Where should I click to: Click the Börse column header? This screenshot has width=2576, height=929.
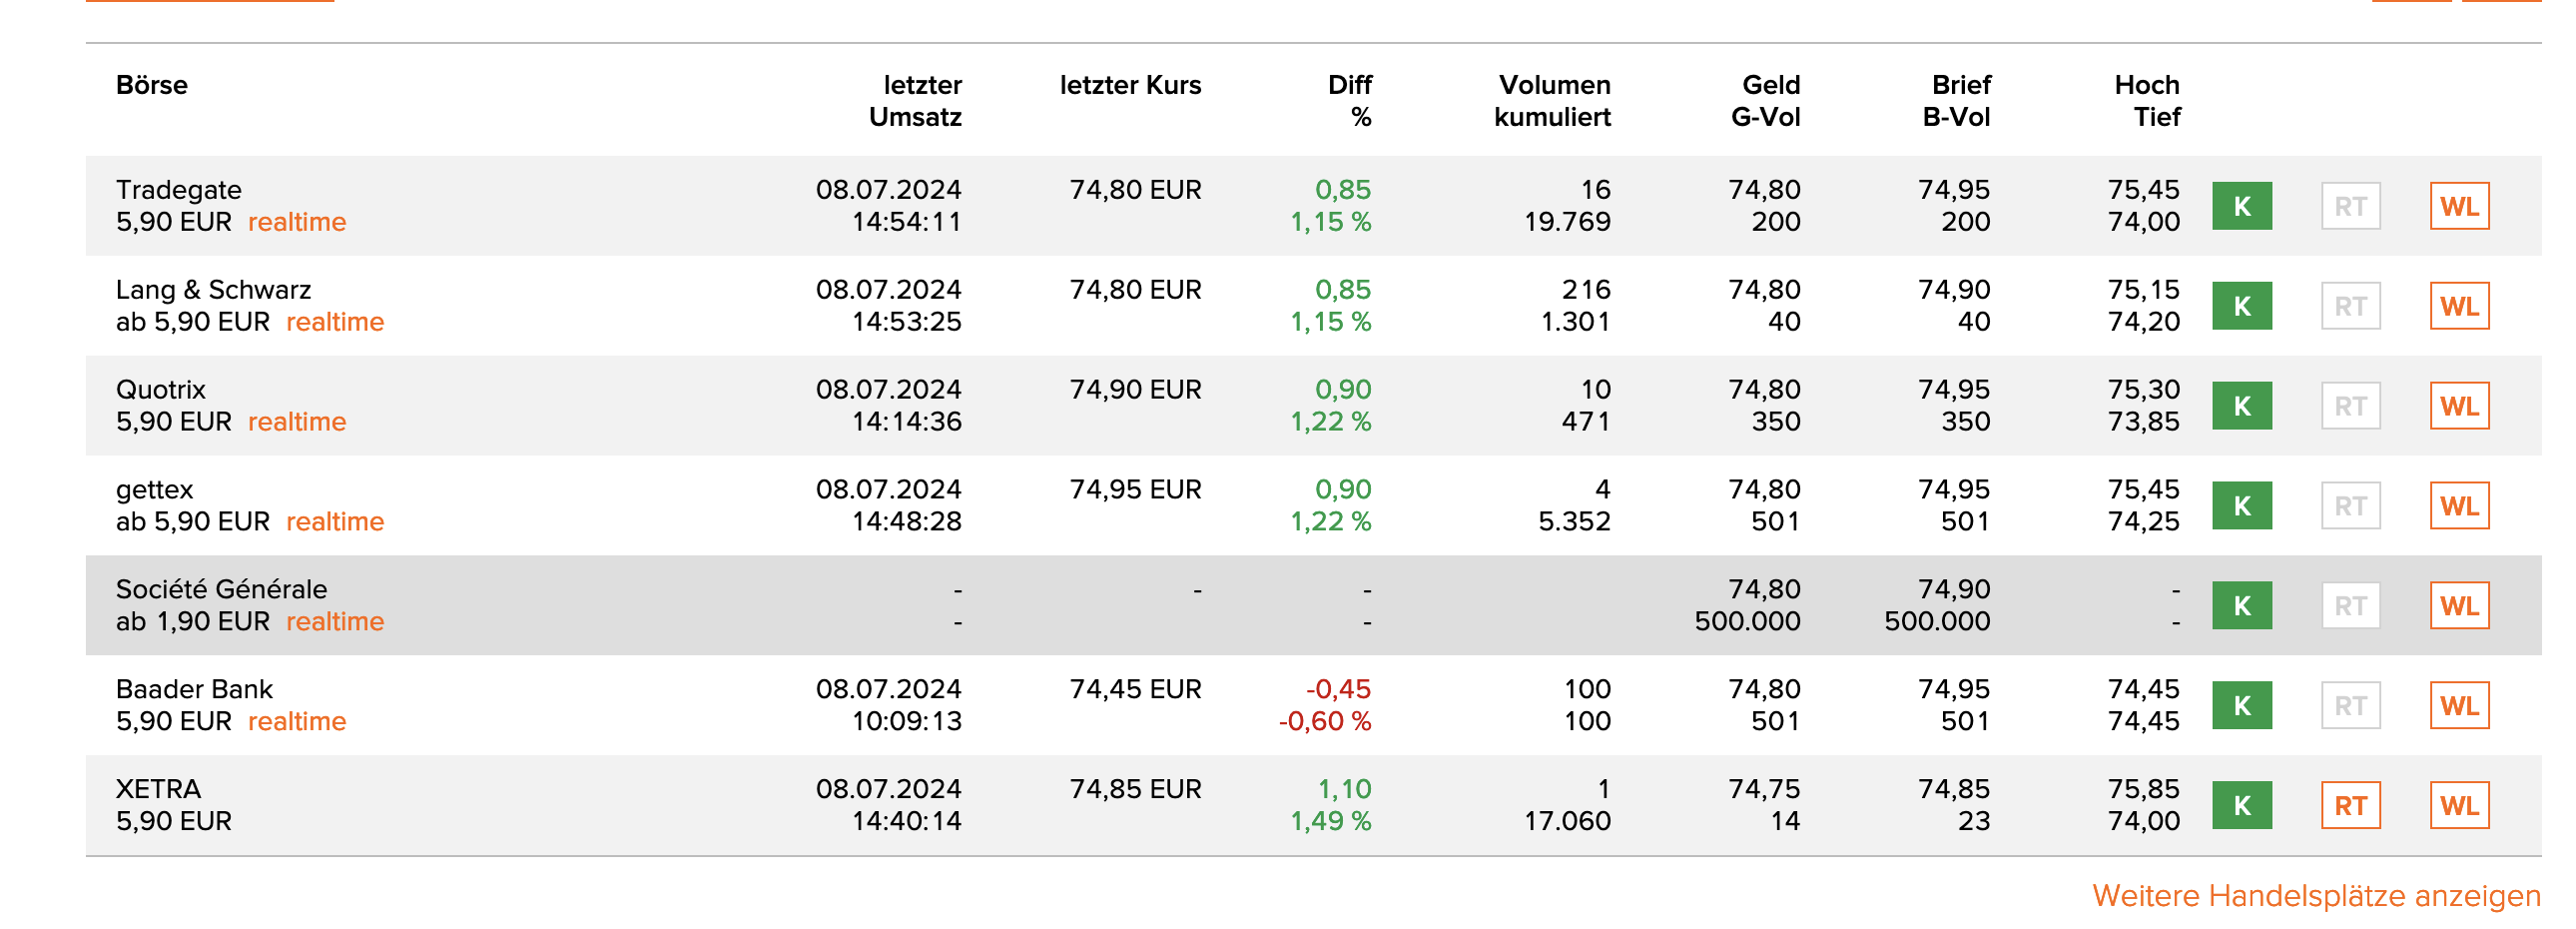click(152, 85)
